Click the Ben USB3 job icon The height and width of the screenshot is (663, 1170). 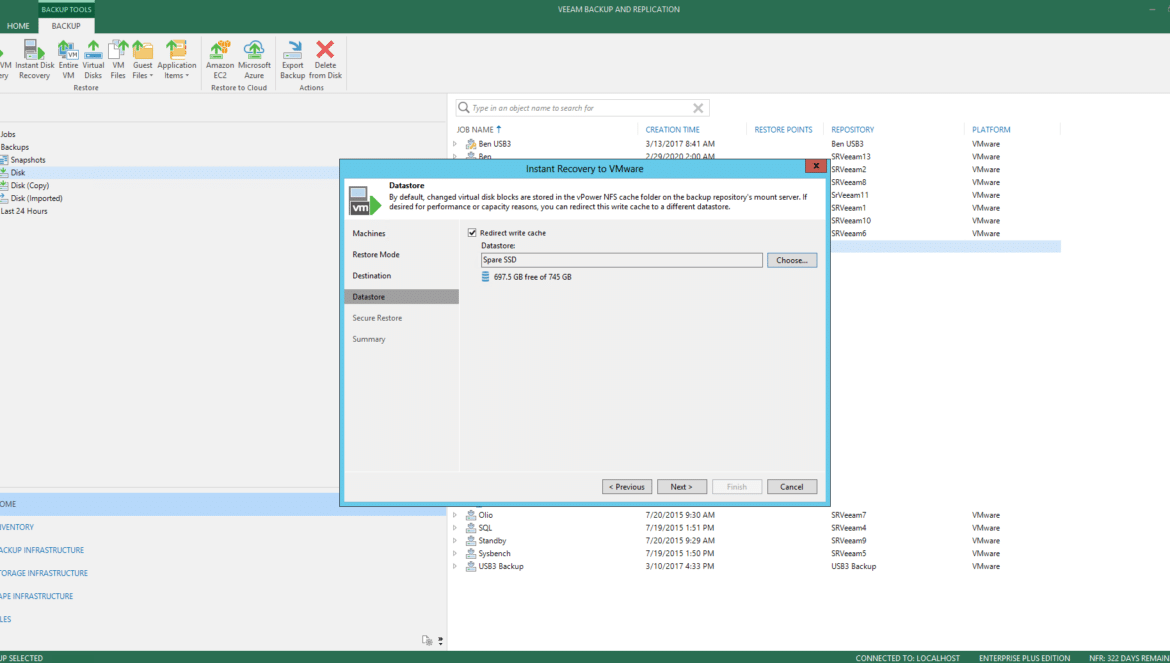pyautogui.click(x=471, y=144)
